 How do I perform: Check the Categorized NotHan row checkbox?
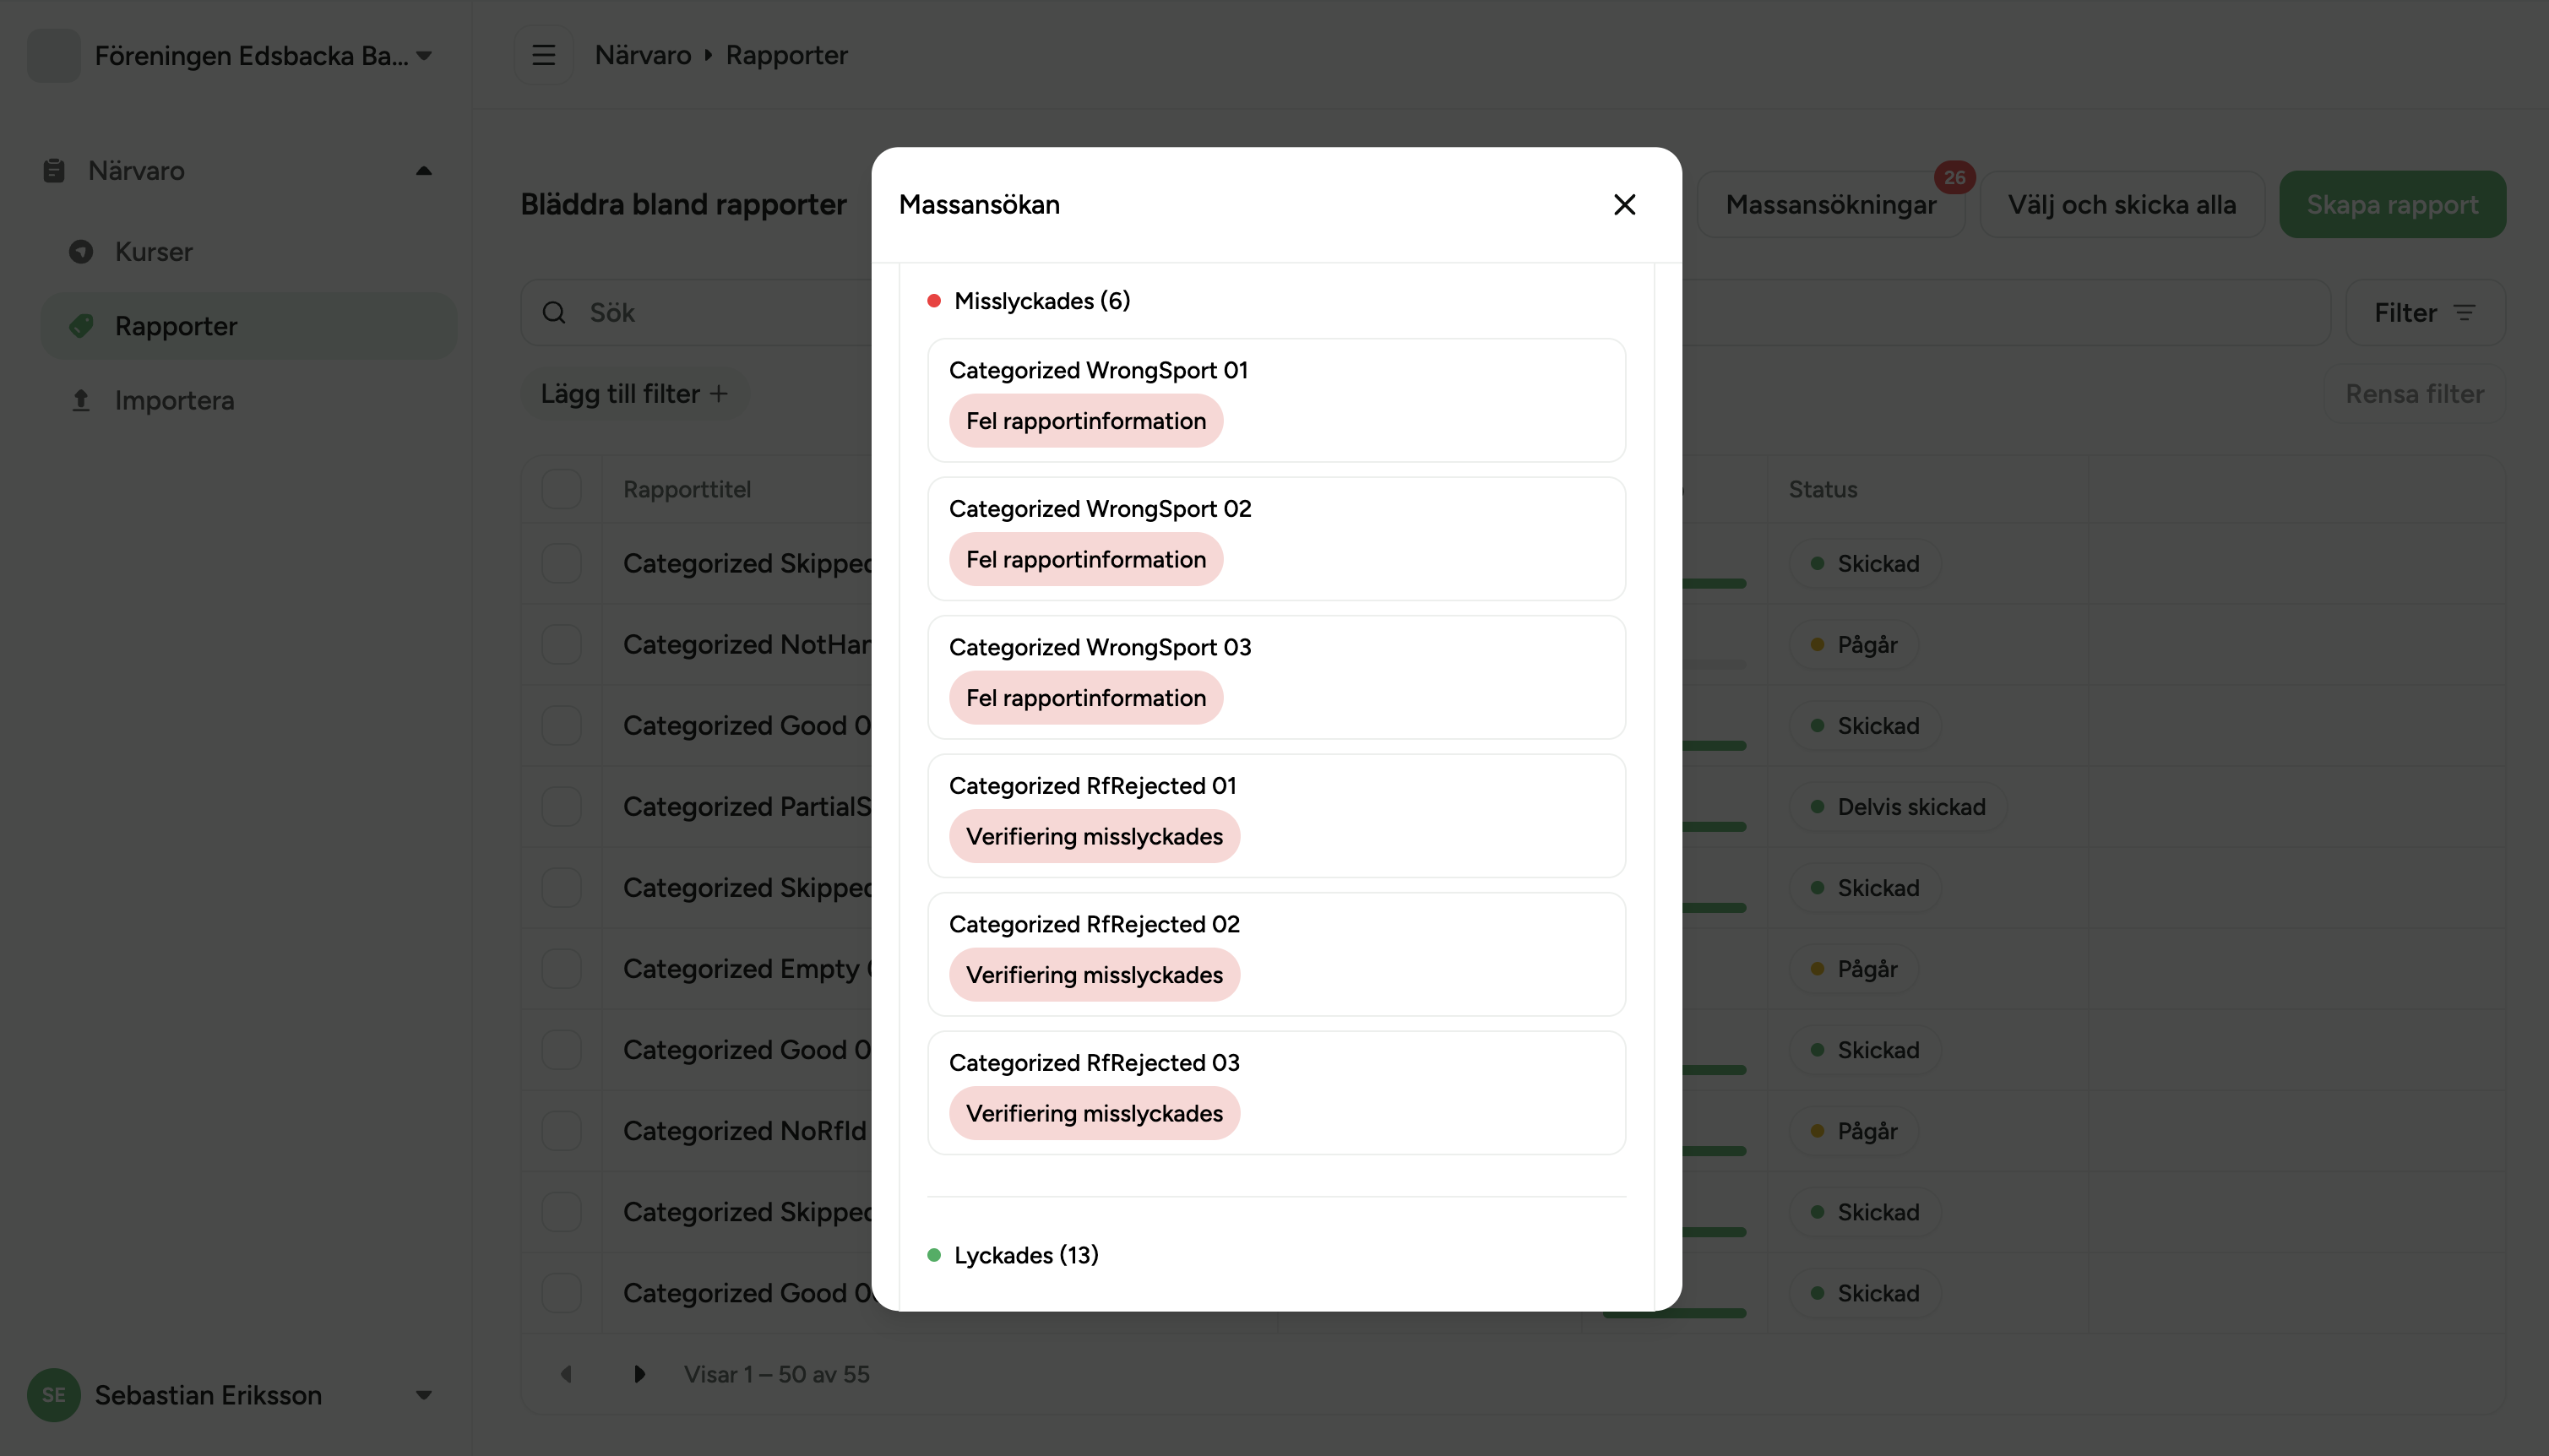click(x=561, y=644)
